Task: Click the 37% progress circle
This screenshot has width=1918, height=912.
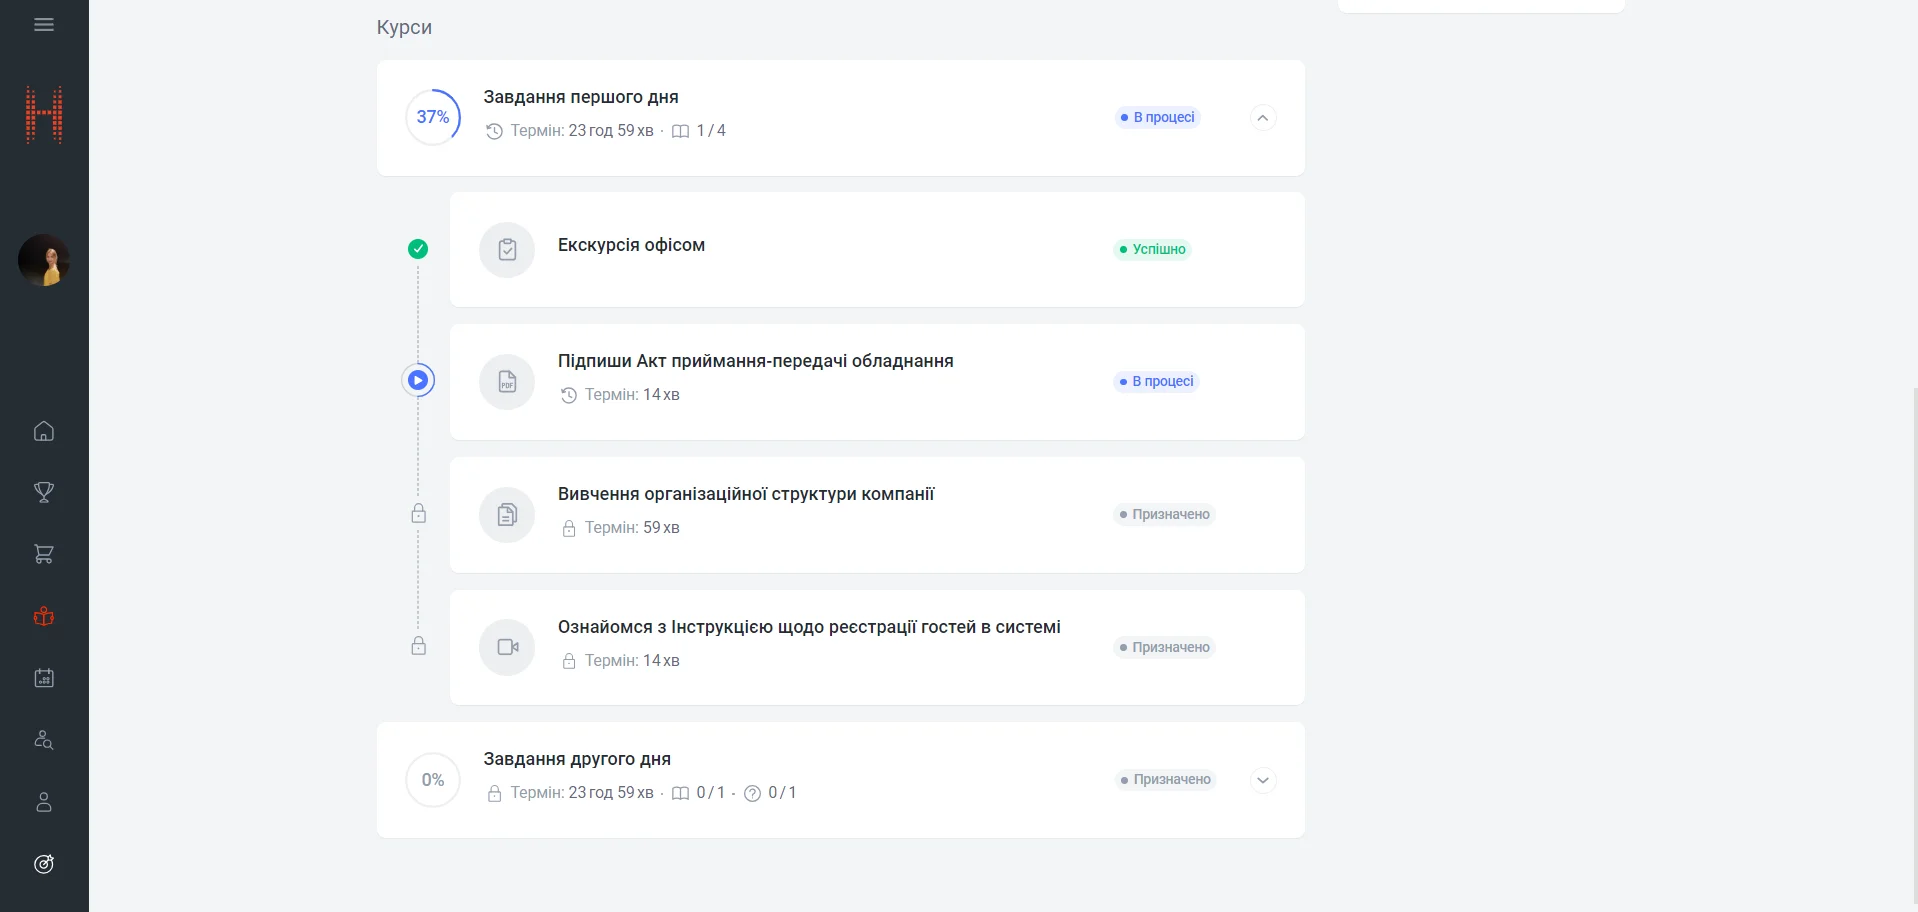Action: pos(433,117)
